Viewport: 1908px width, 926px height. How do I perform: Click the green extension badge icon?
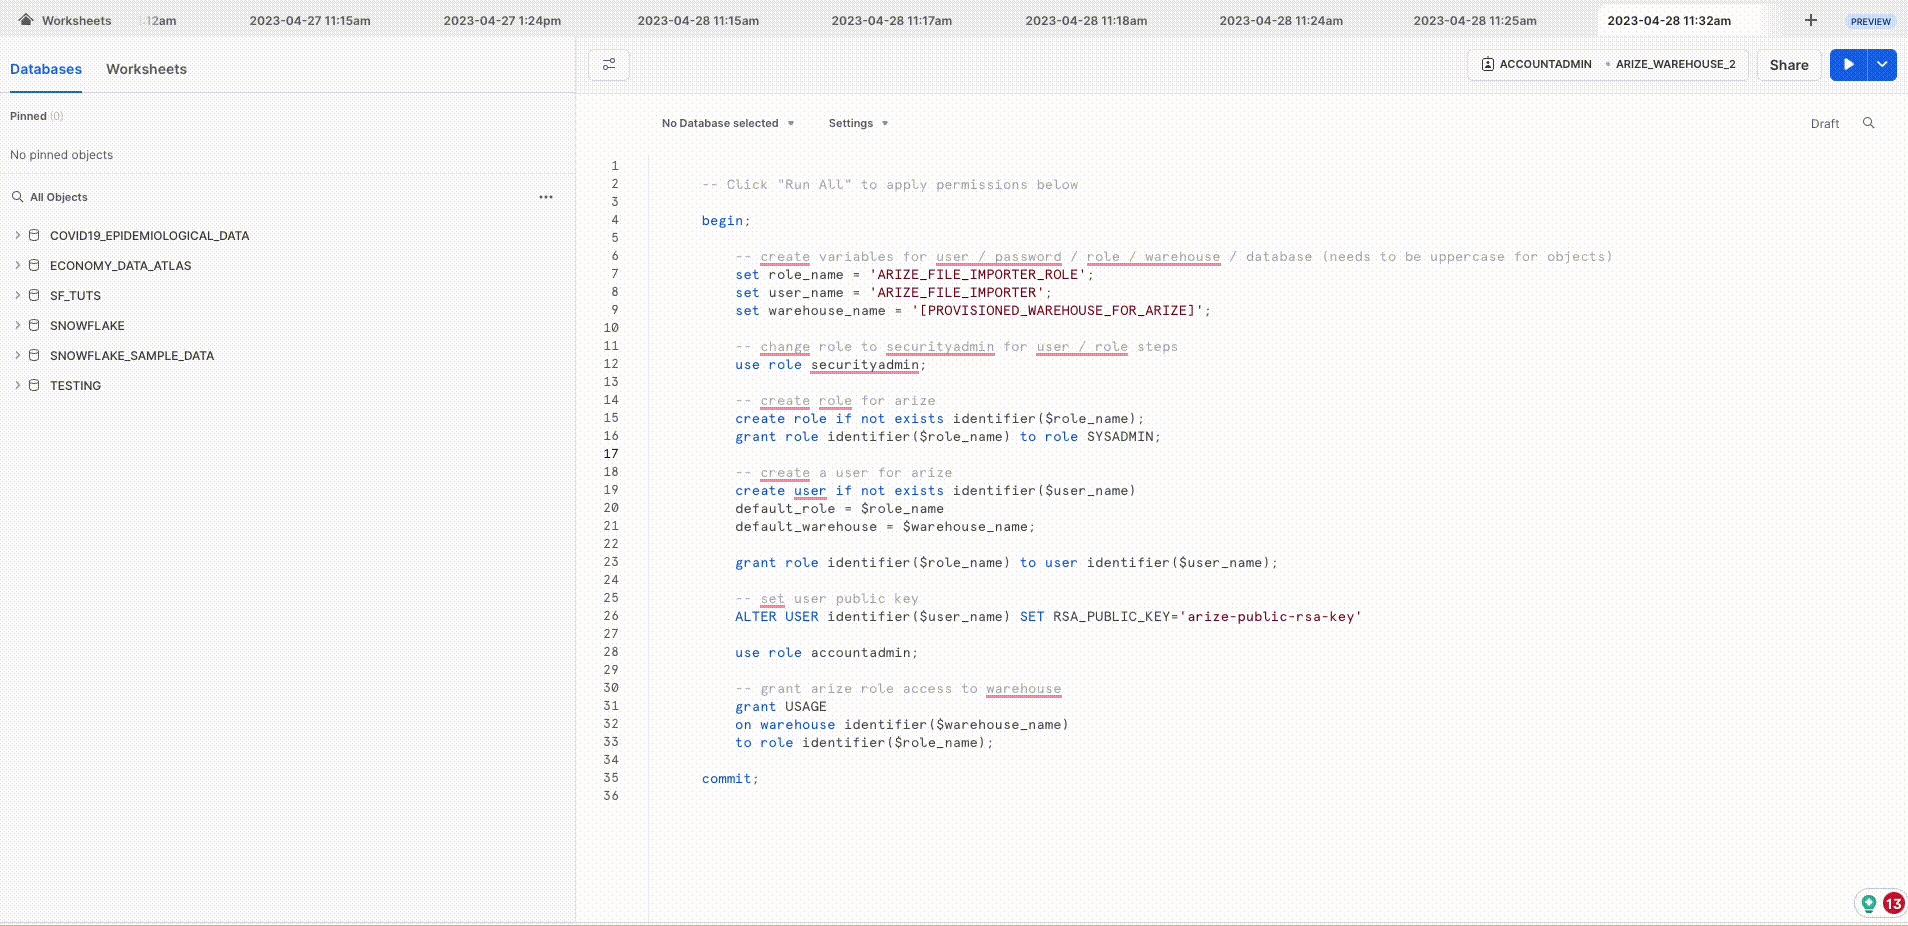pos(1867,904)
